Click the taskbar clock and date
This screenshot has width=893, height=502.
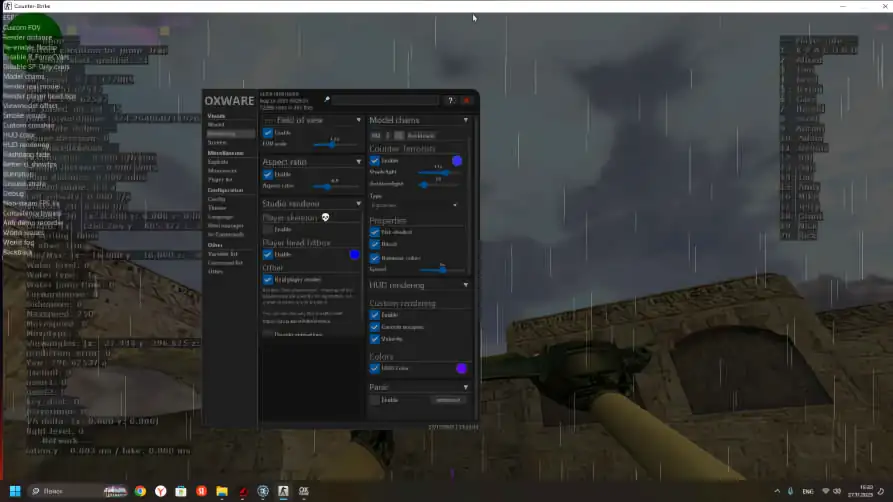pyautogui.click(x=860, y=491)
